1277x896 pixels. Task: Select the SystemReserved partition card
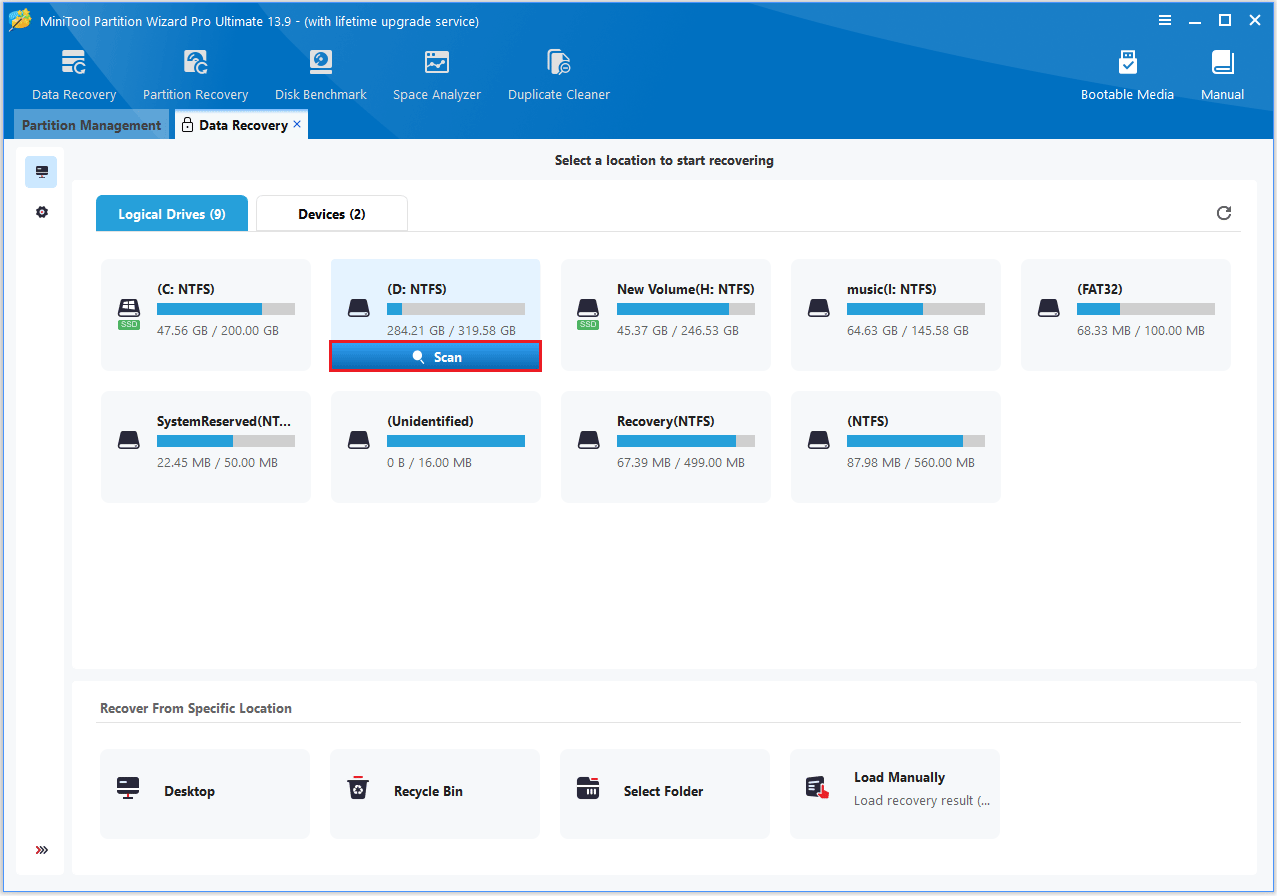point(206,447)
